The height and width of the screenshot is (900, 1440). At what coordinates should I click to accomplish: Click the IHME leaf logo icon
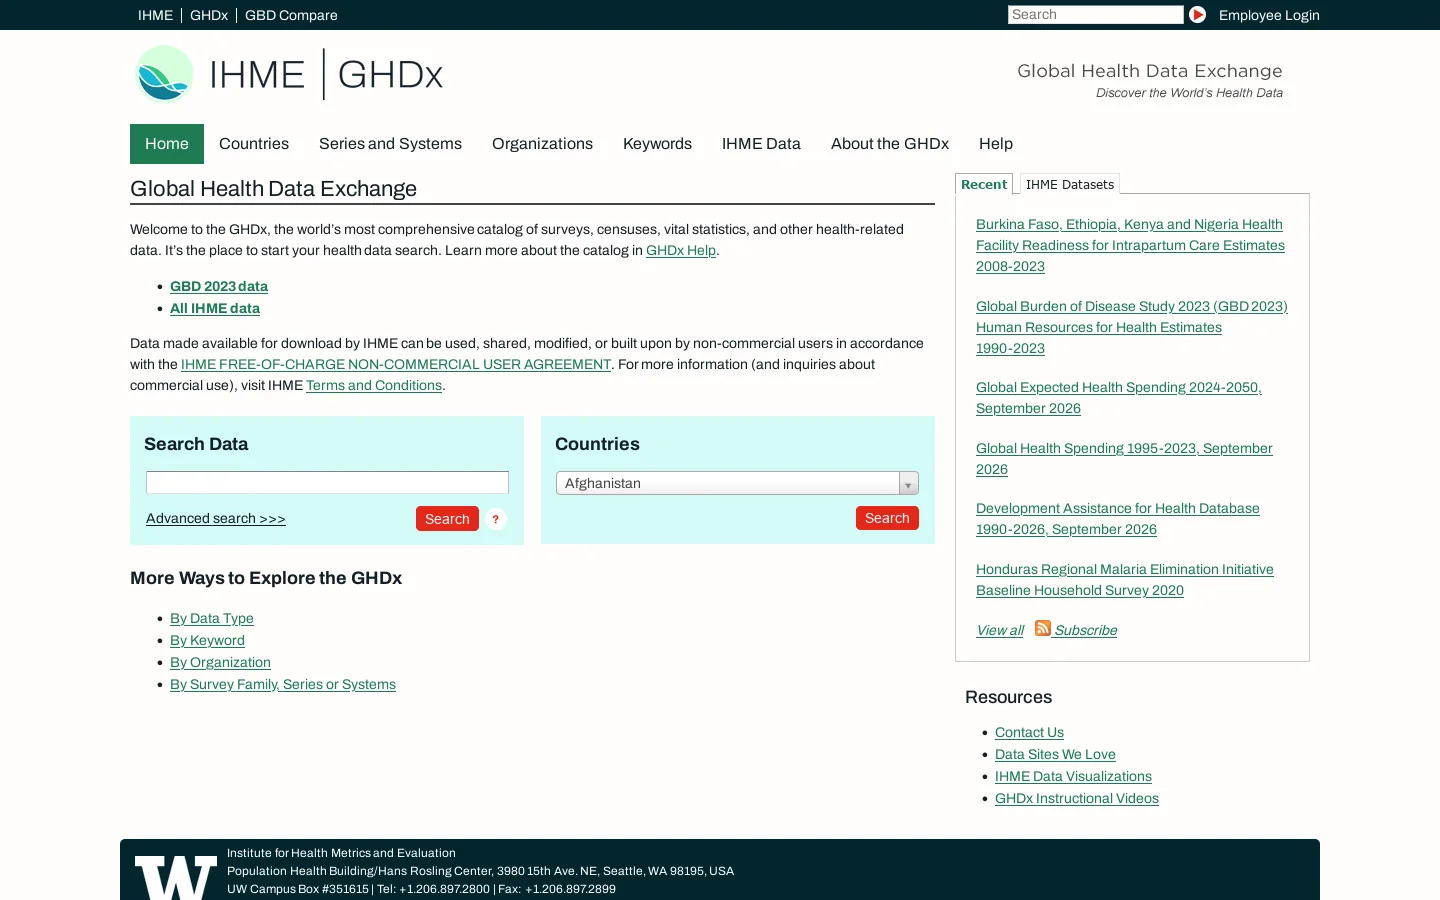click(164, 74)
